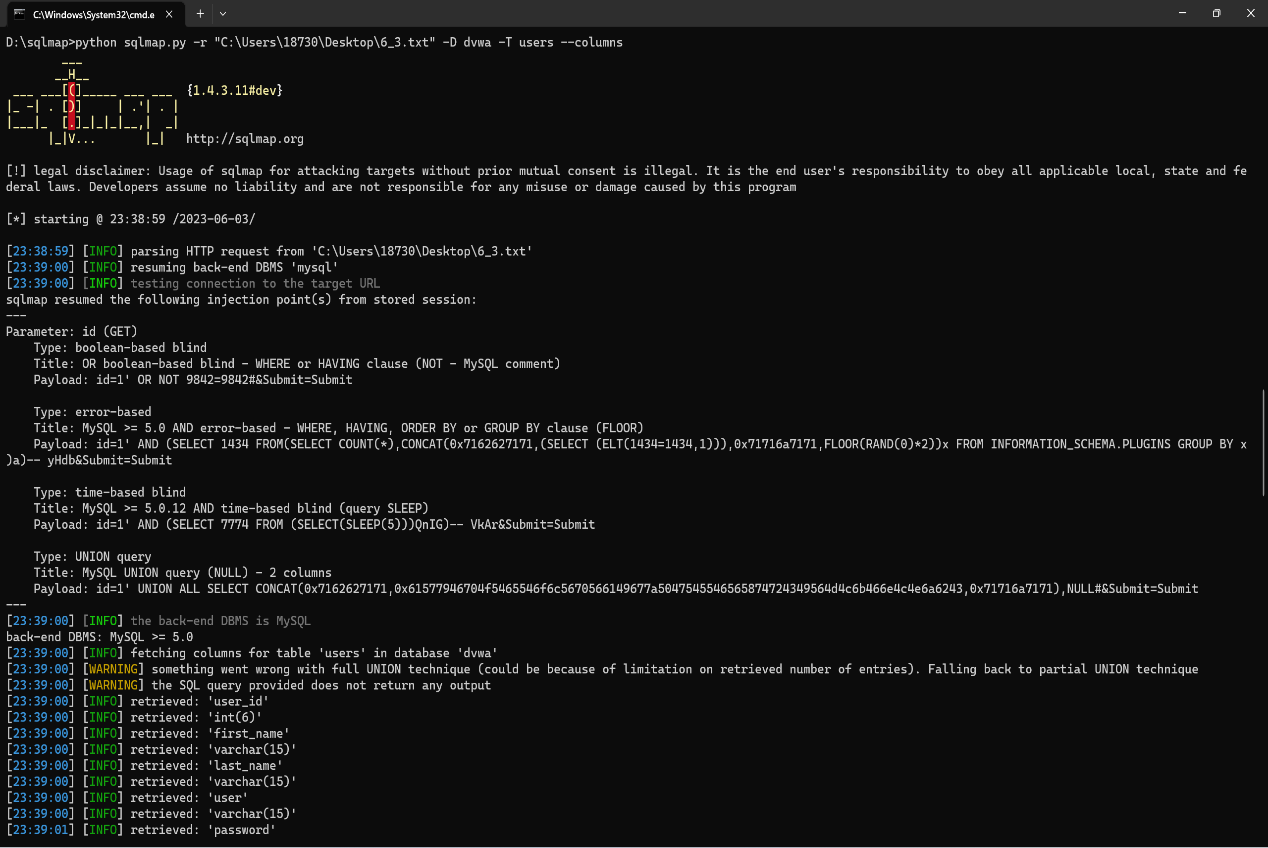Image resolution: width=1268 pixels, height=848 pixels.
Task: Click the 'Title: OR boolean-based blind' line
Action: tap(297, 364)
